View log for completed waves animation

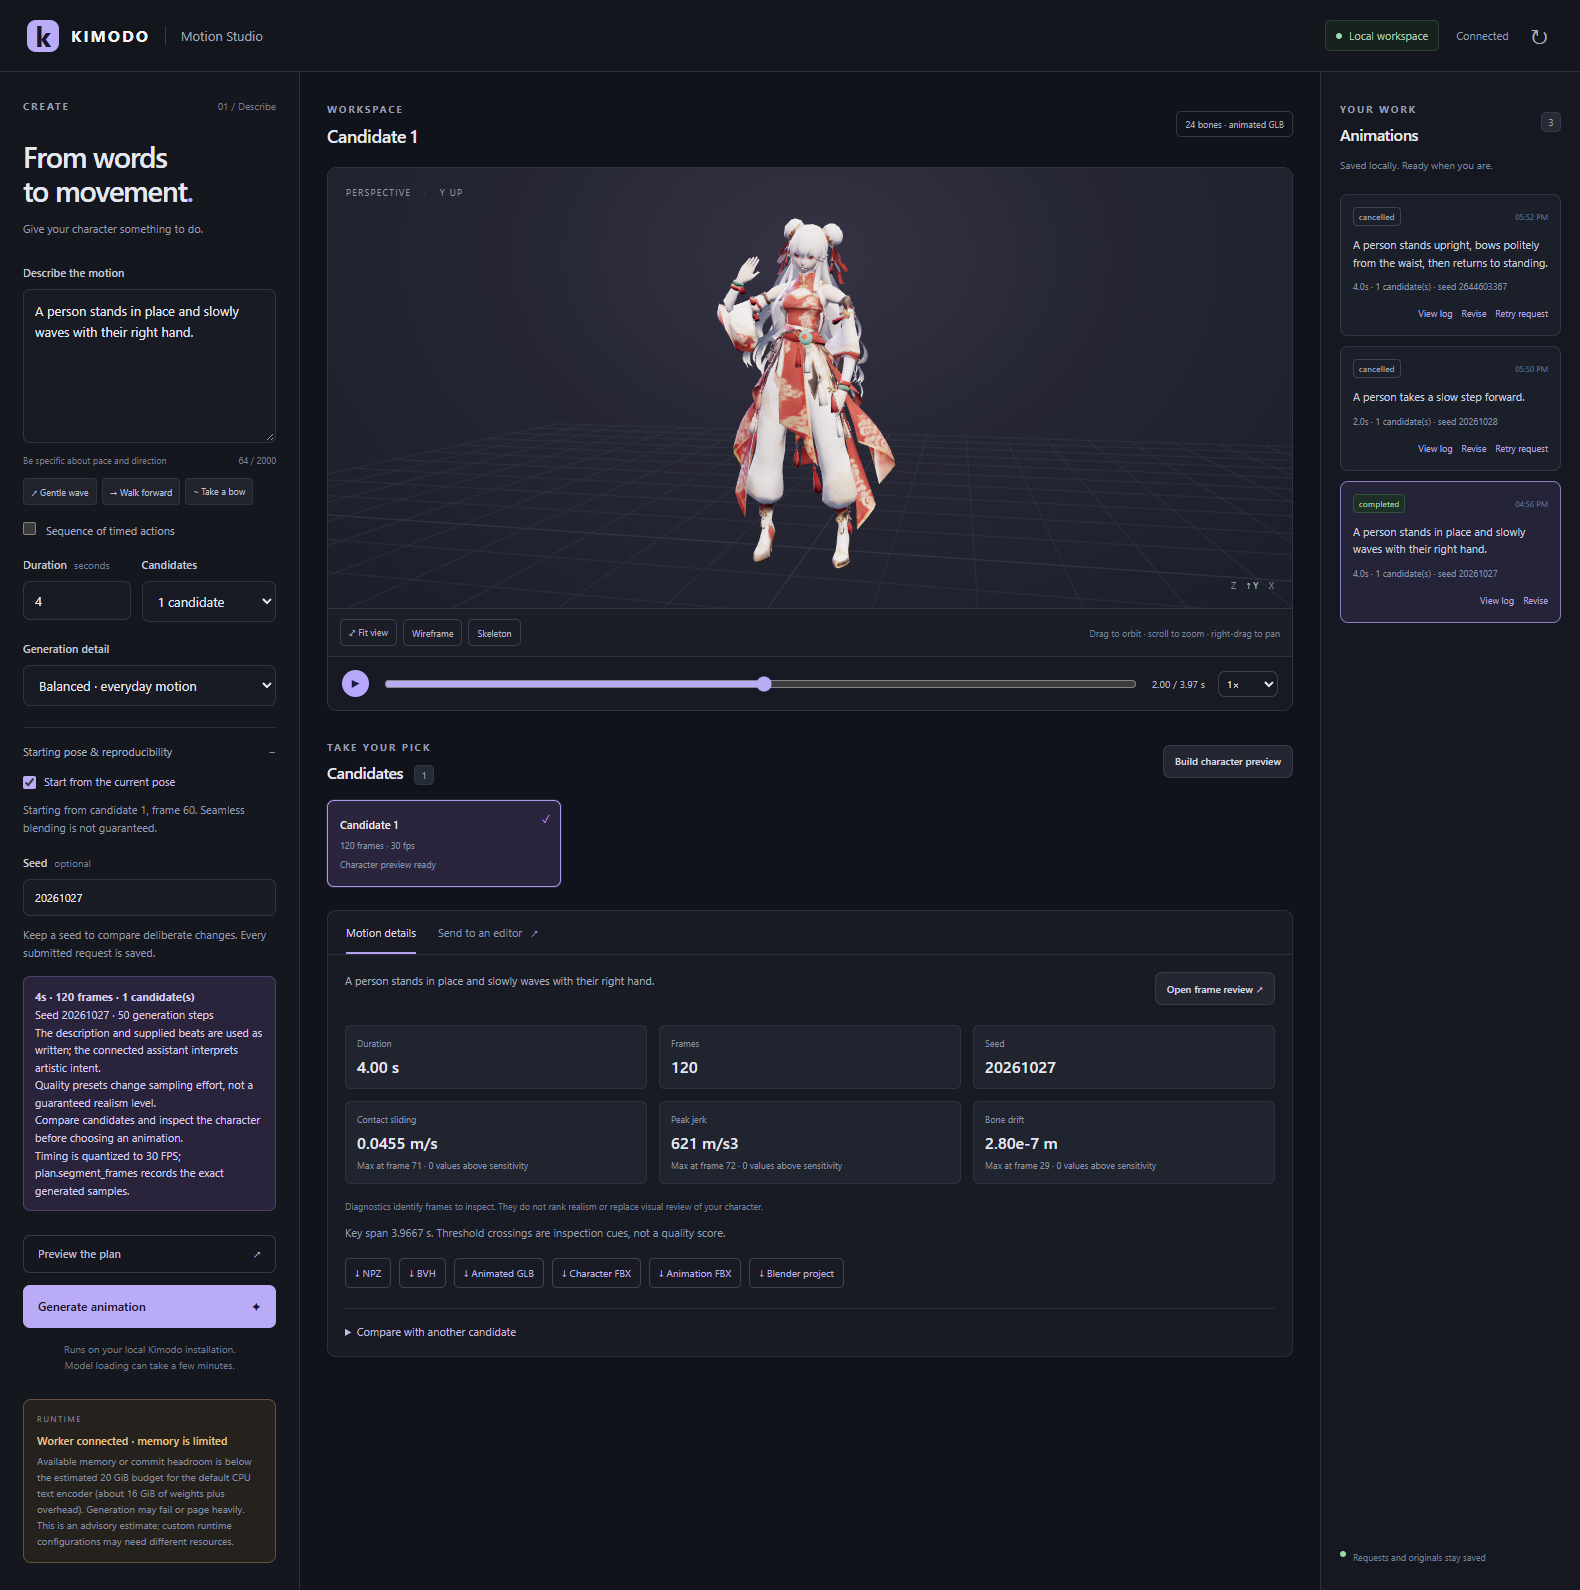(1496, 601)
